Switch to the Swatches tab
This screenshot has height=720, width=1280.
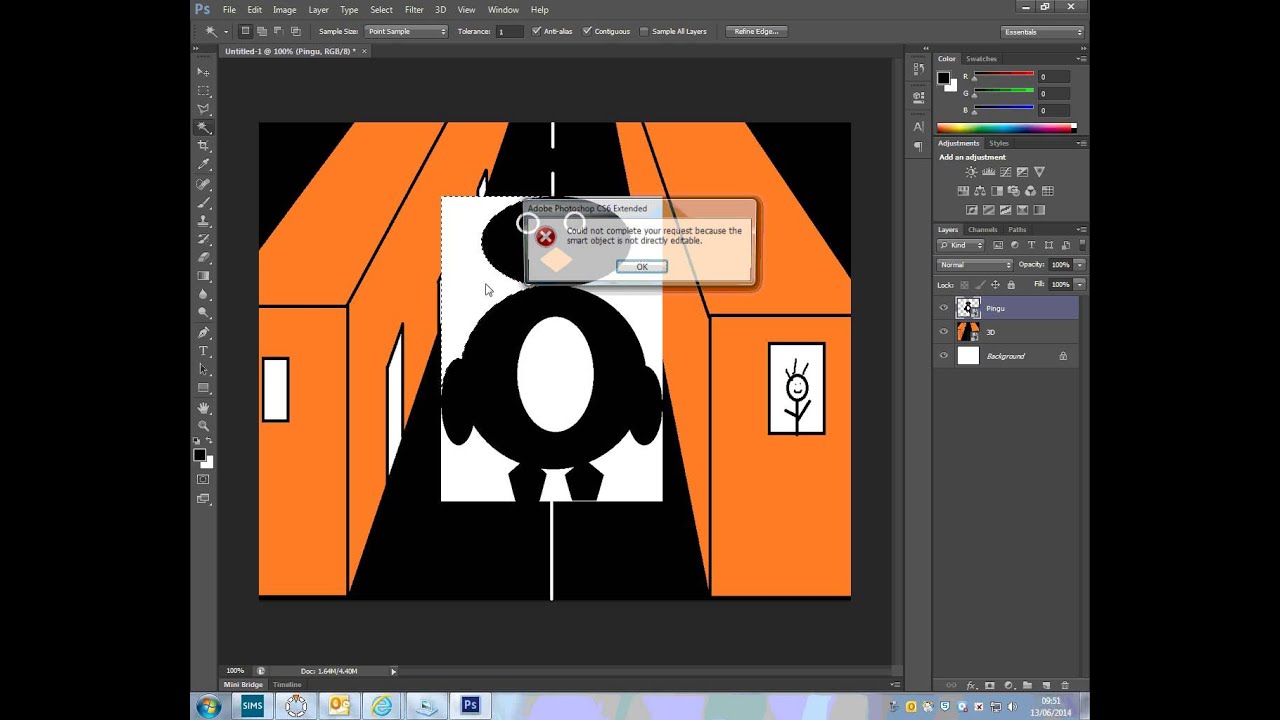pyautogui.click(x=981, y=59)
